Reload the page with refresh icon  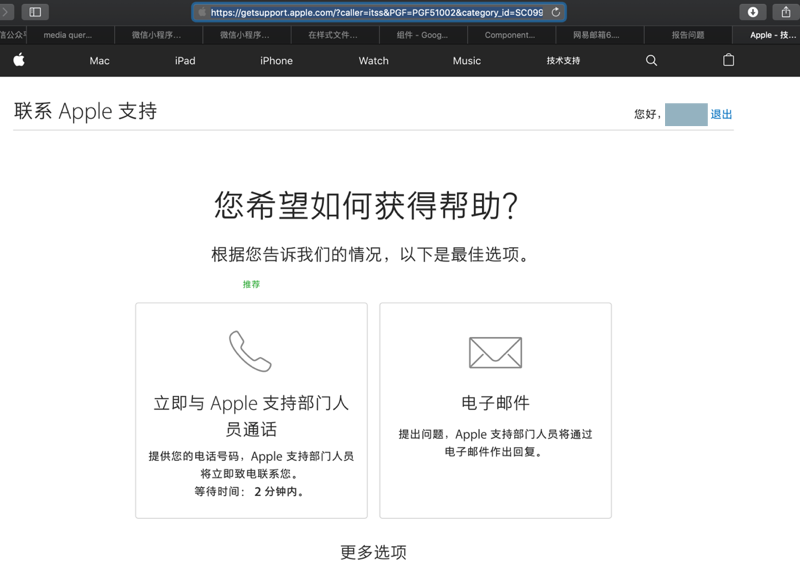click(x=556, y=12)
